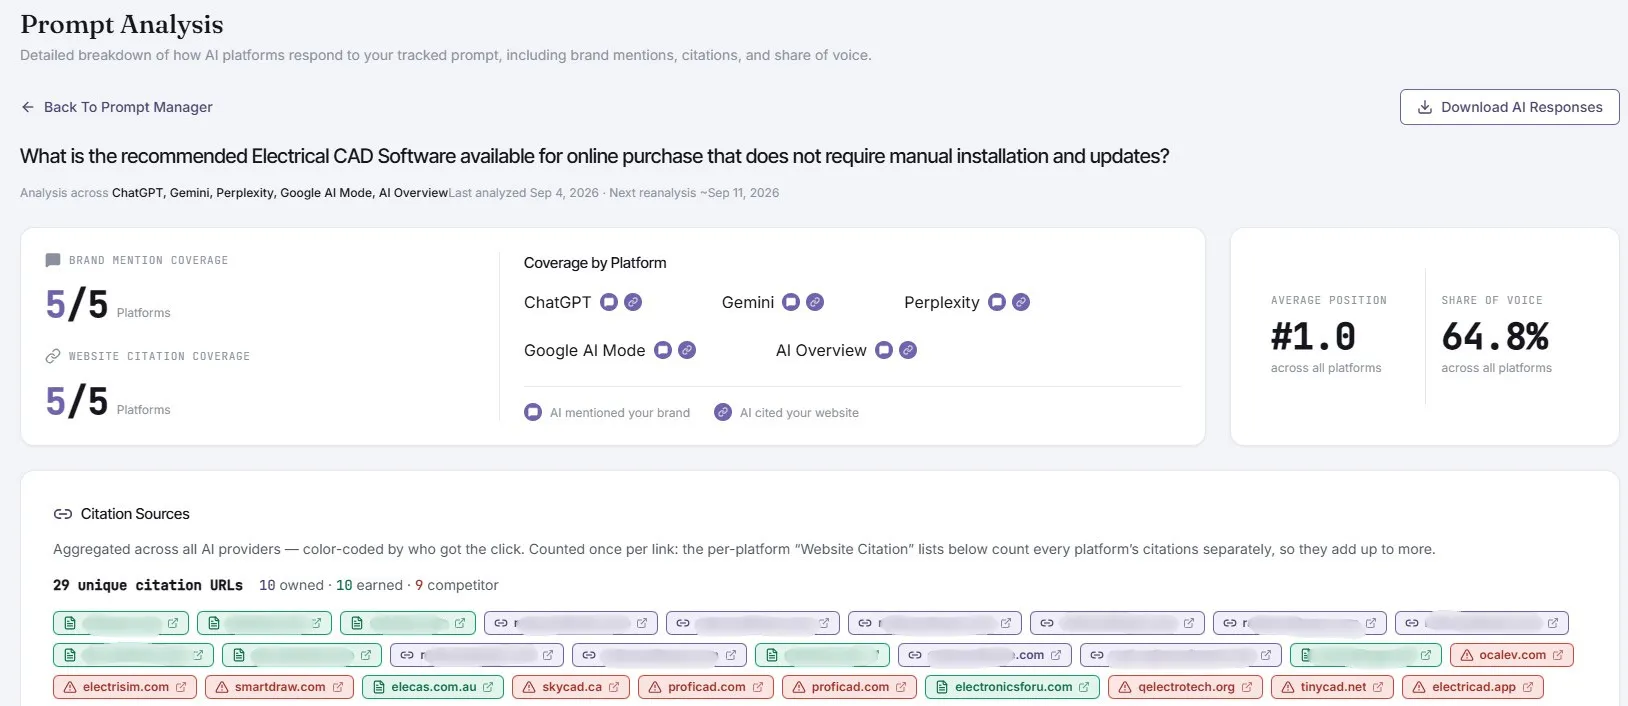Click the '9 competitor' count
The height and width of the screenshot is (706, 1628).
pyautogui.click(x=456, y=585)
